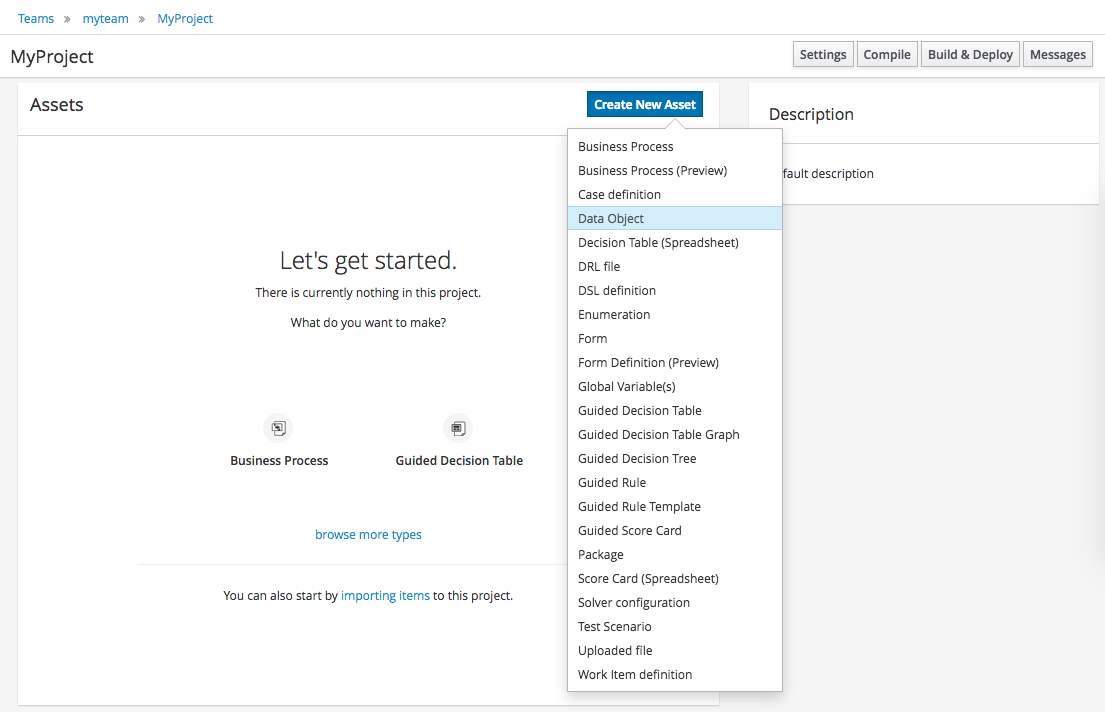This screenshot has width=1105, height=712.
Task: Click the Description panel heading
Action: pyautogui.click(x=811, y=114)
